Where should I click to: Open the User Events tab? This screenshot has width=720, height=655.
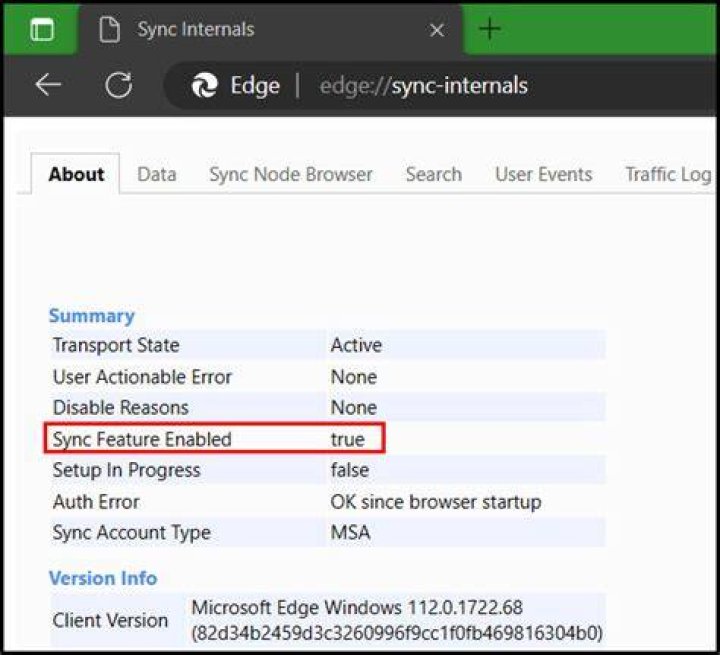[x=544, y=174]
